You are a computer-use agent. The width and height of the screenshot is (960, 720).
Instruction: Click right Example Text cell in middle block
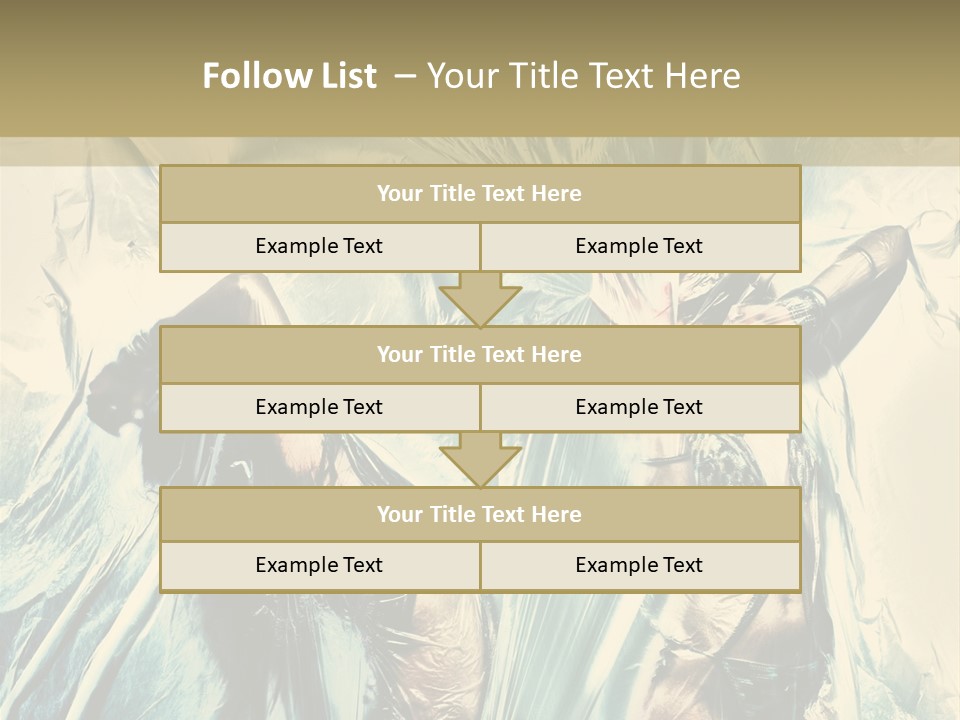(x=639, y=408)
